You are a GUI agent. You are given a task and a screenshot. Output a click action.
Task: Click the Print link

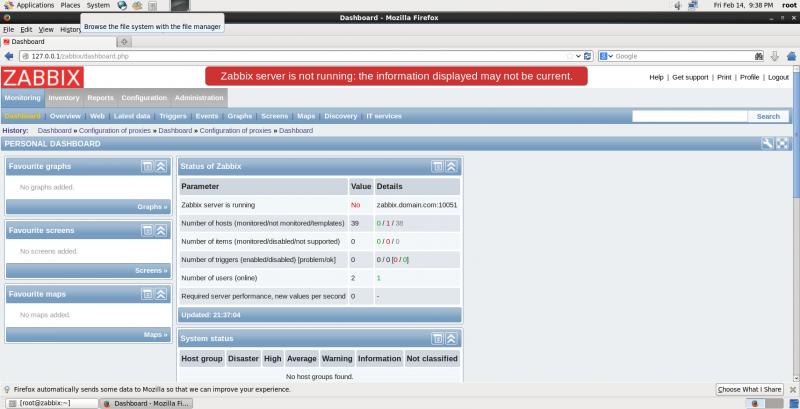tap(724, 78)
